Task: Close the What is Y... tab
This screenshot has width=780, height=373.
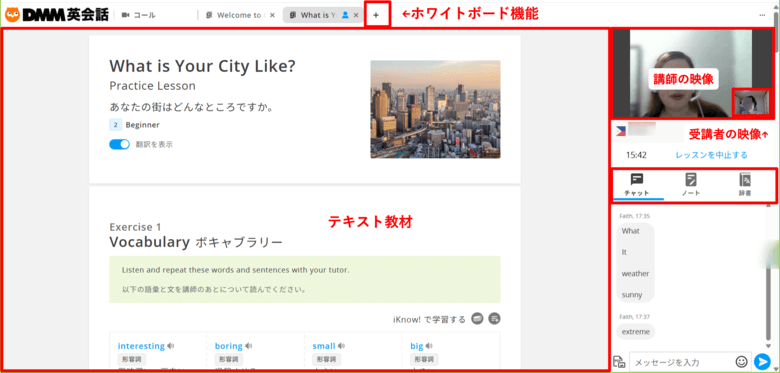Action: (x=356, y=15)
